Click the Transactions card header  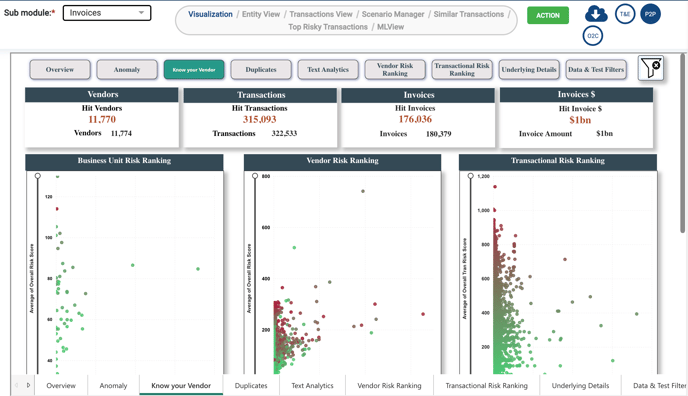pyautogui.click(x=260, y=95)
